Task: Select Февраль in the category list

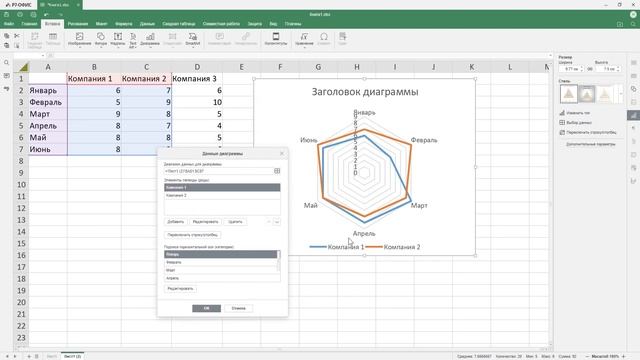Action: pos(220,262)
